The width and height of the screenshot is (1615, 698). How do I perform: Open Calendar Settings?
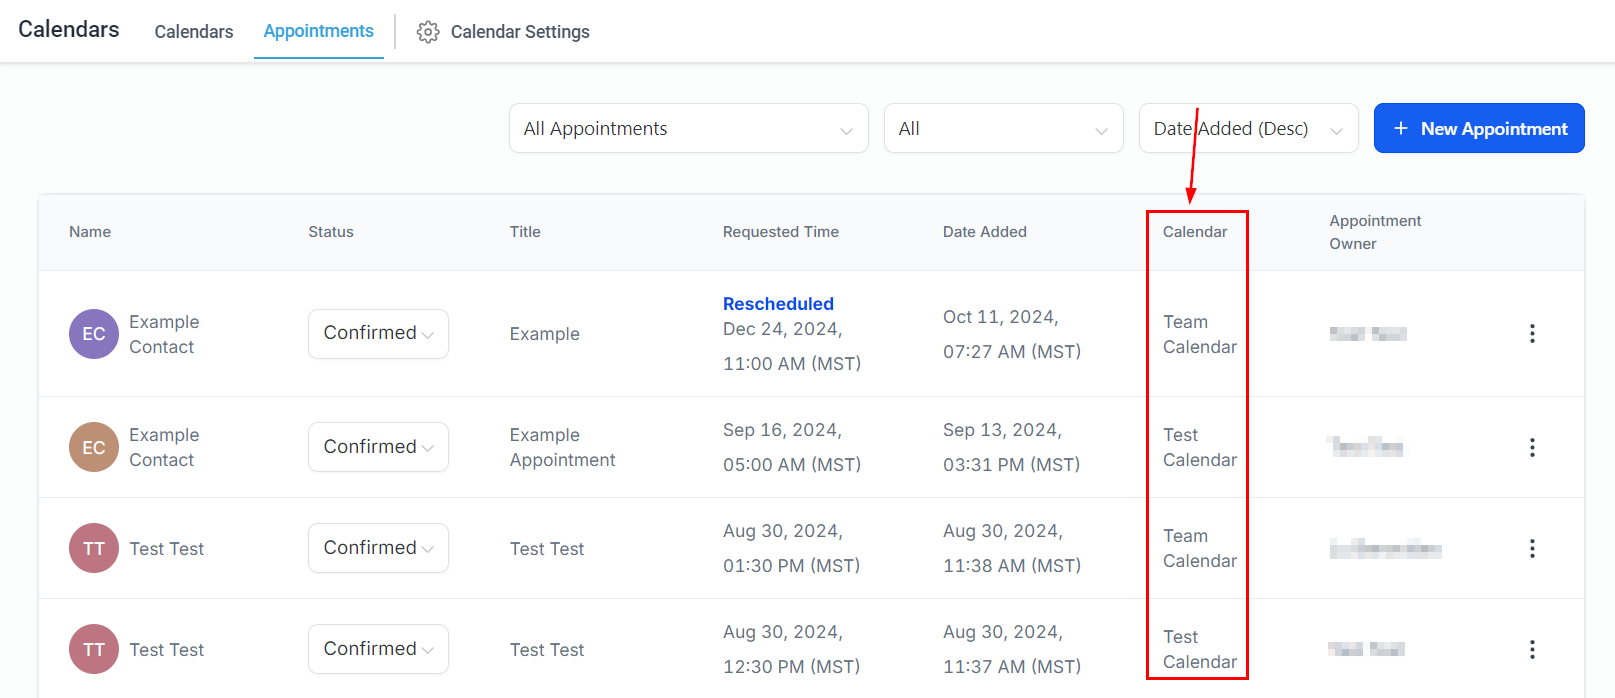520,32
